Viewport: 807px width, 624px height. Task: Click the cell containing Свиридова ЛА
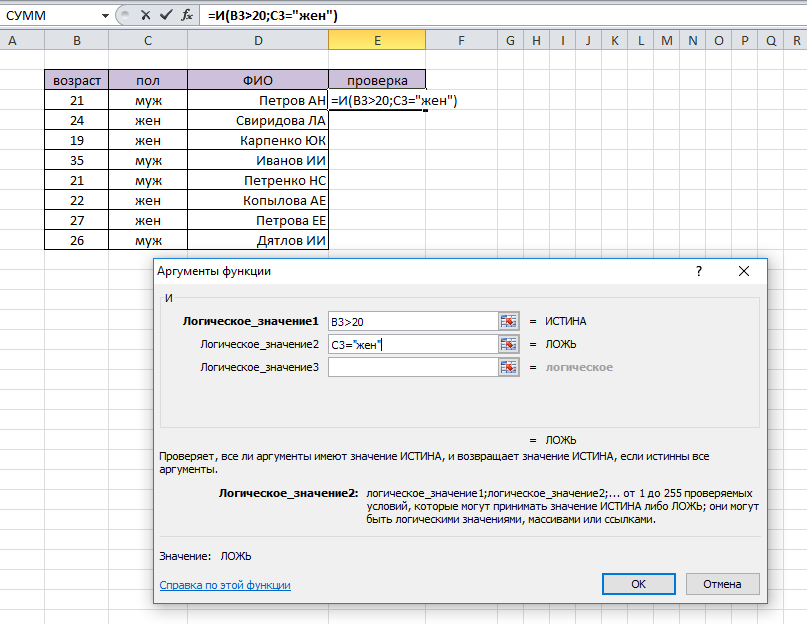(258, 120)
